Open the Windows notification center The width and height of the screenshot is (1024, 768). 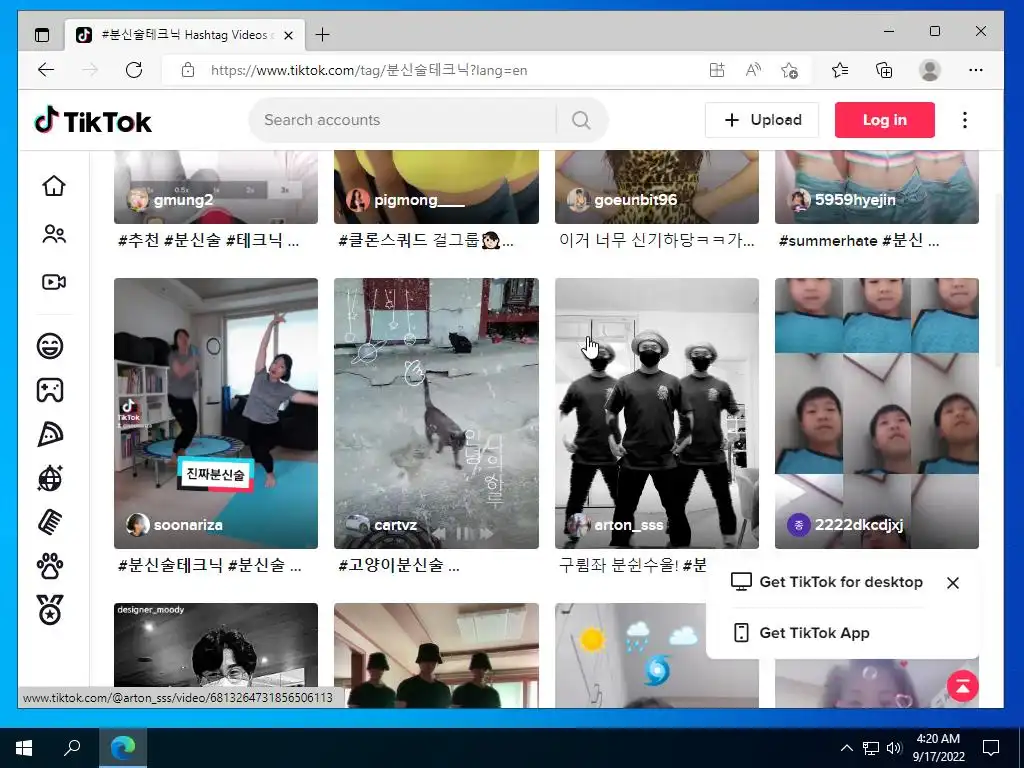[x=991, y=748]
